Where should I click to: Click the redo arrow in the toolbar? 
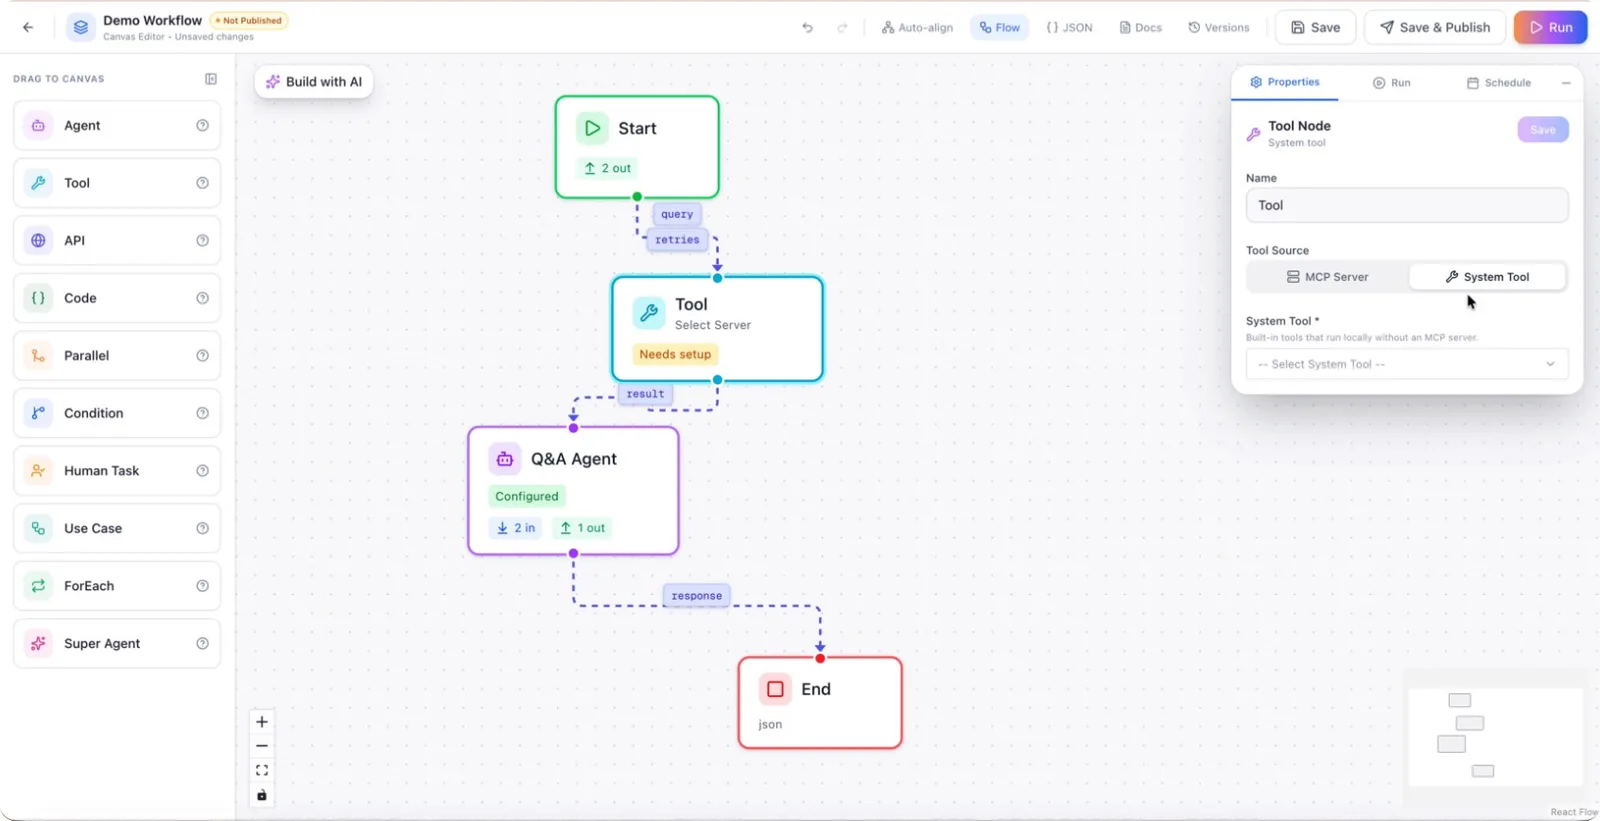(x=842, y=28)
